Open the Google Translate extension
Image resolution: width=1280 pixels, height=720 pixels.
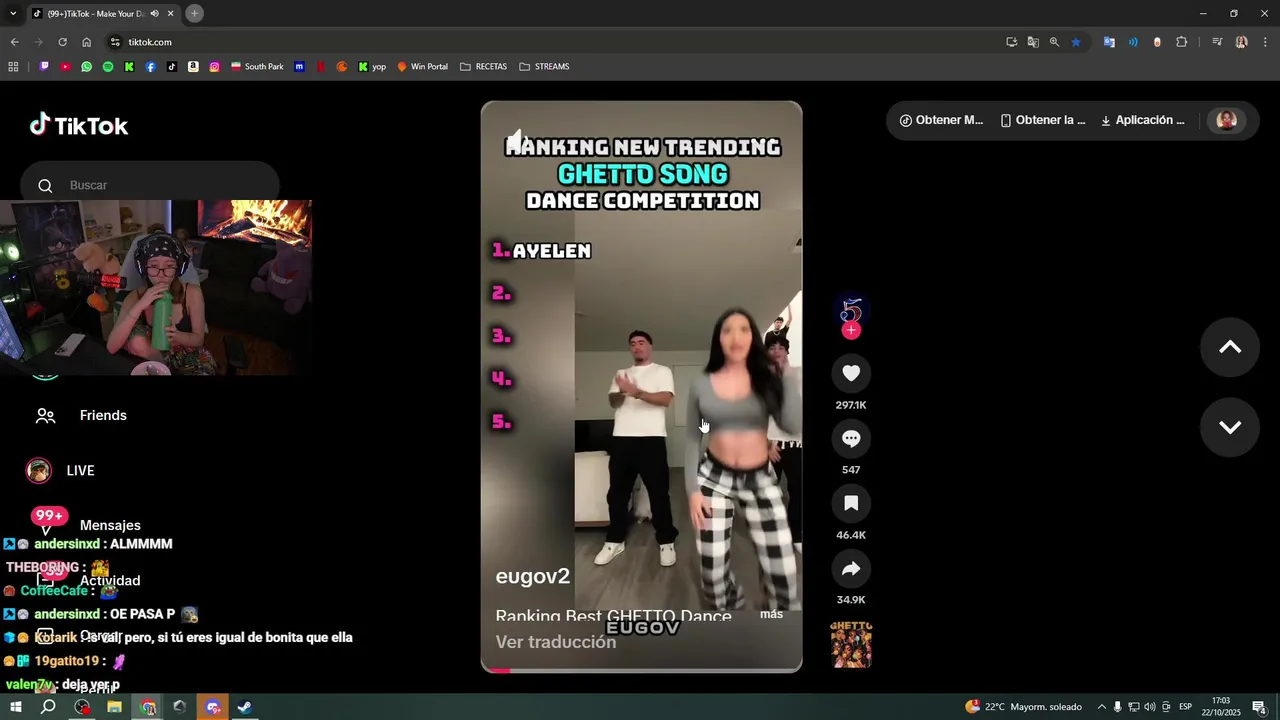pyautogui.click(x=1109, y=42)
